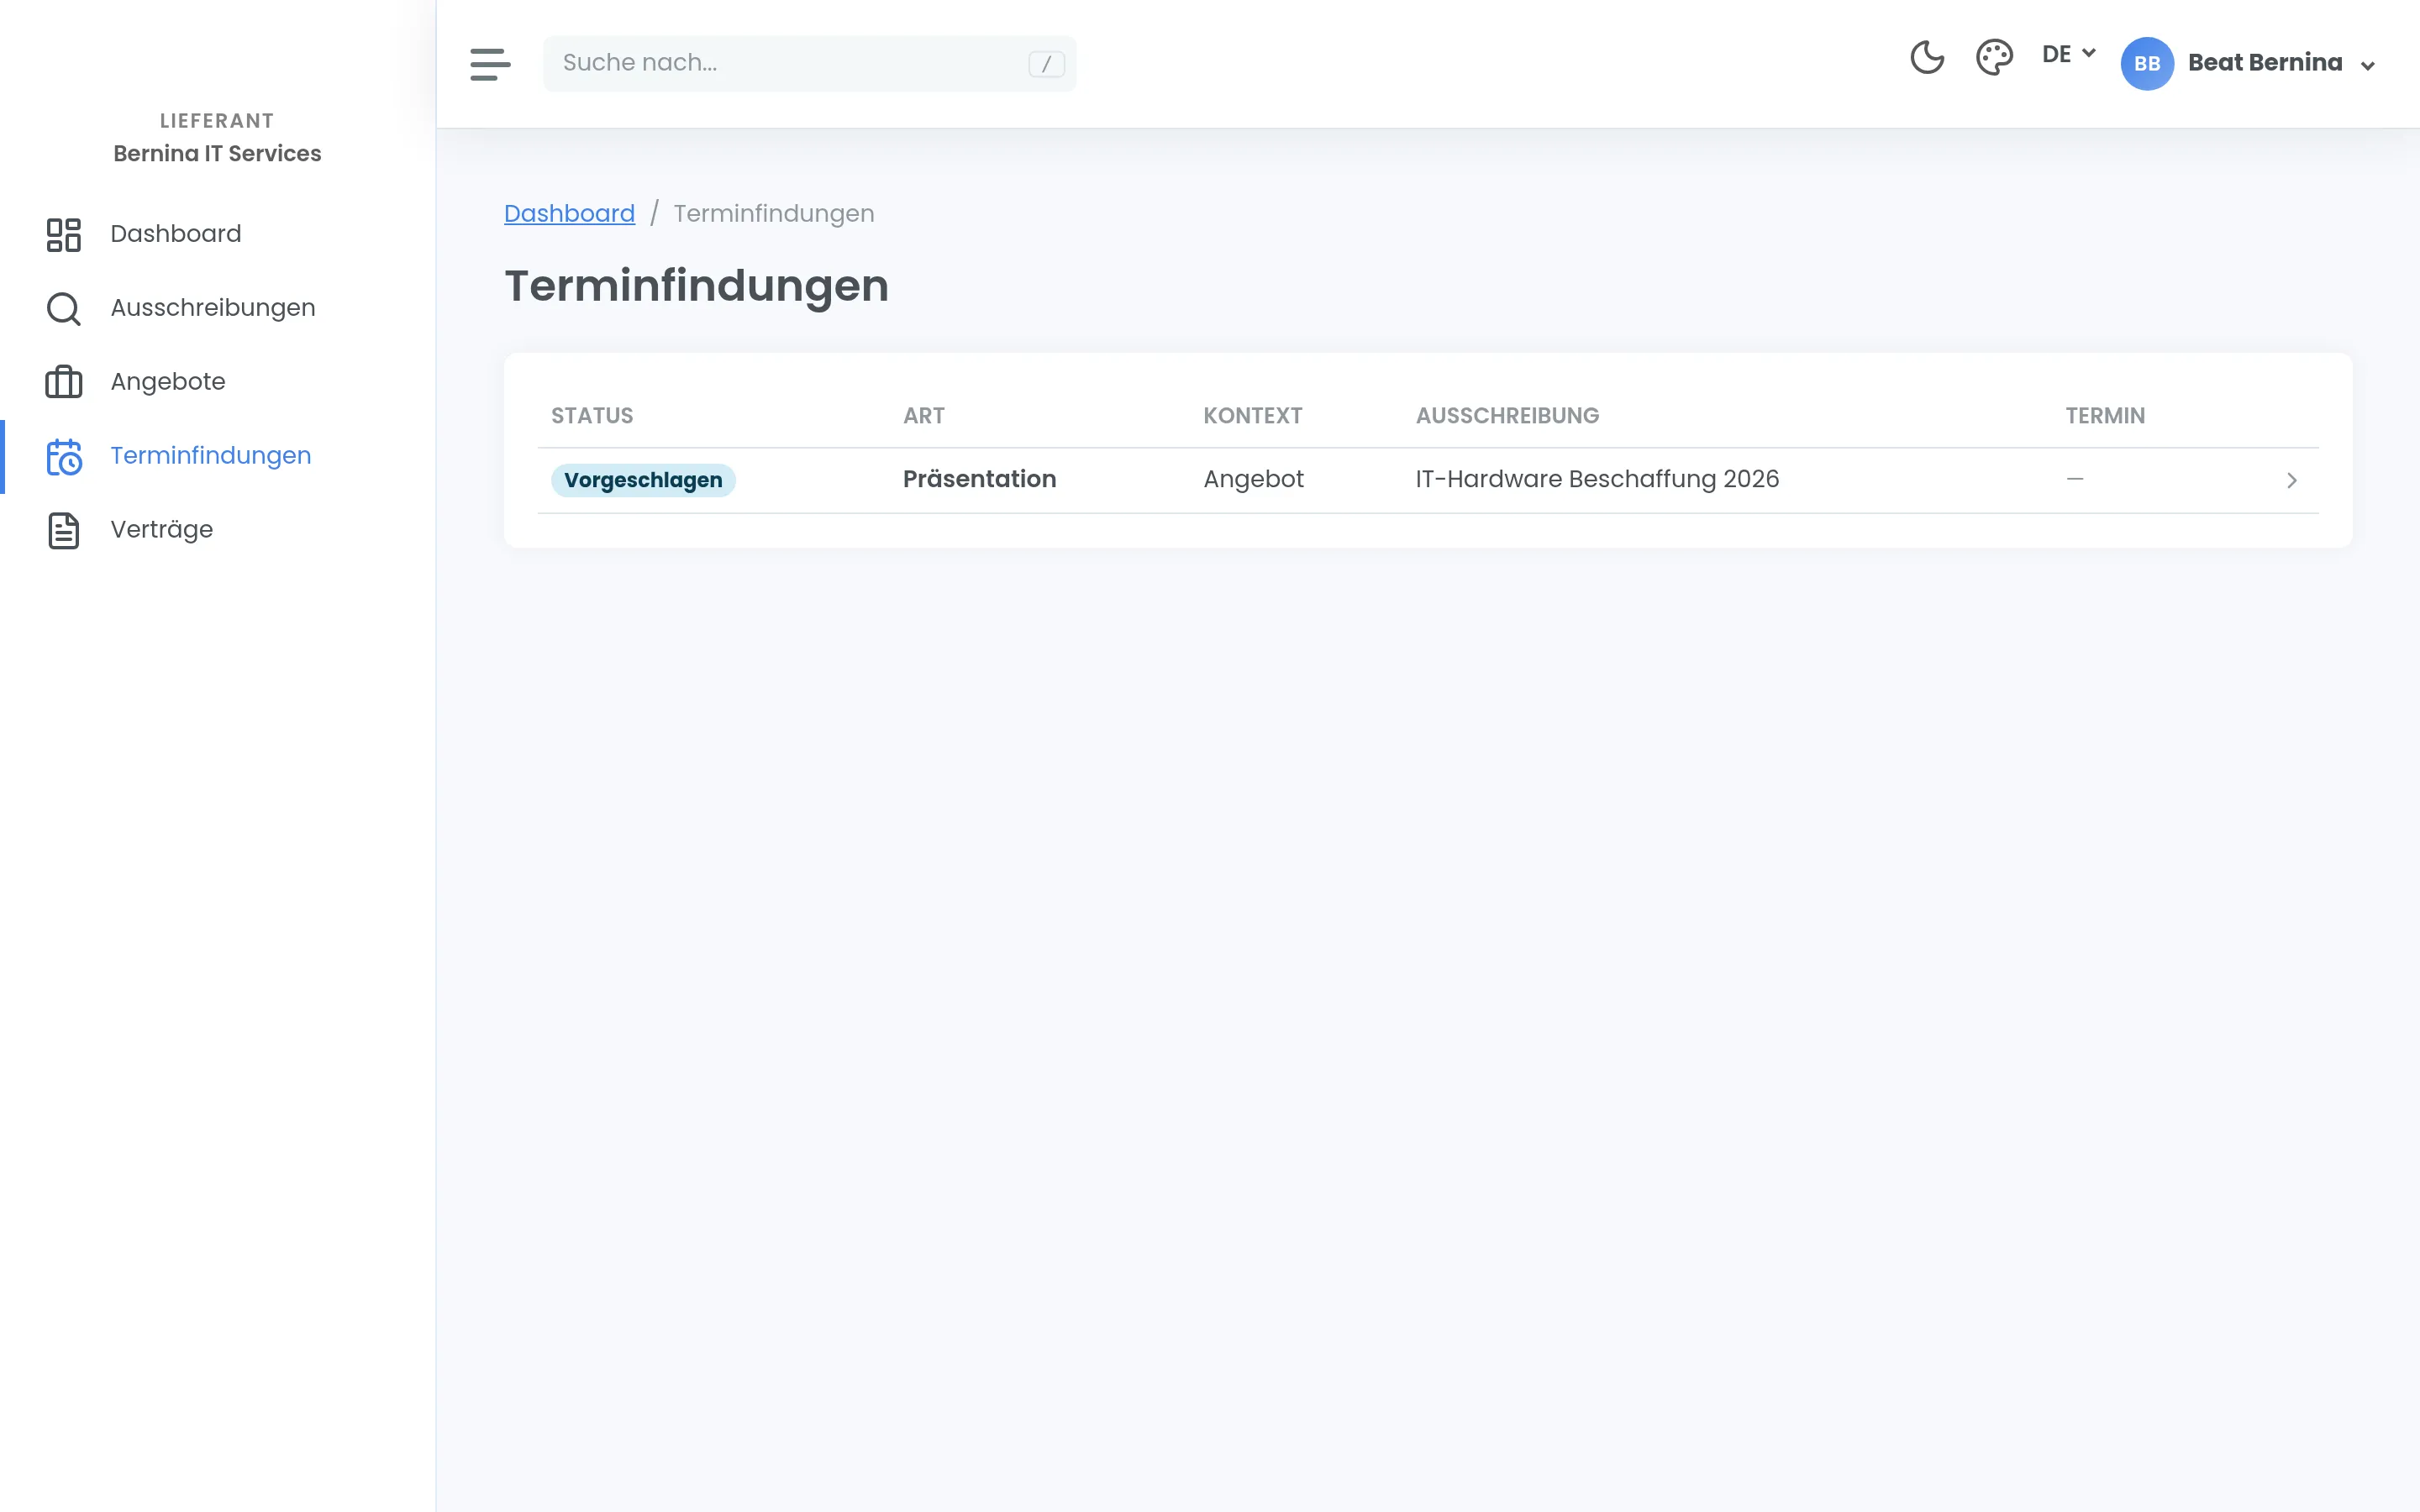
Task: Expand the Beat Bernina user menu
Action: click(2367, 66)
